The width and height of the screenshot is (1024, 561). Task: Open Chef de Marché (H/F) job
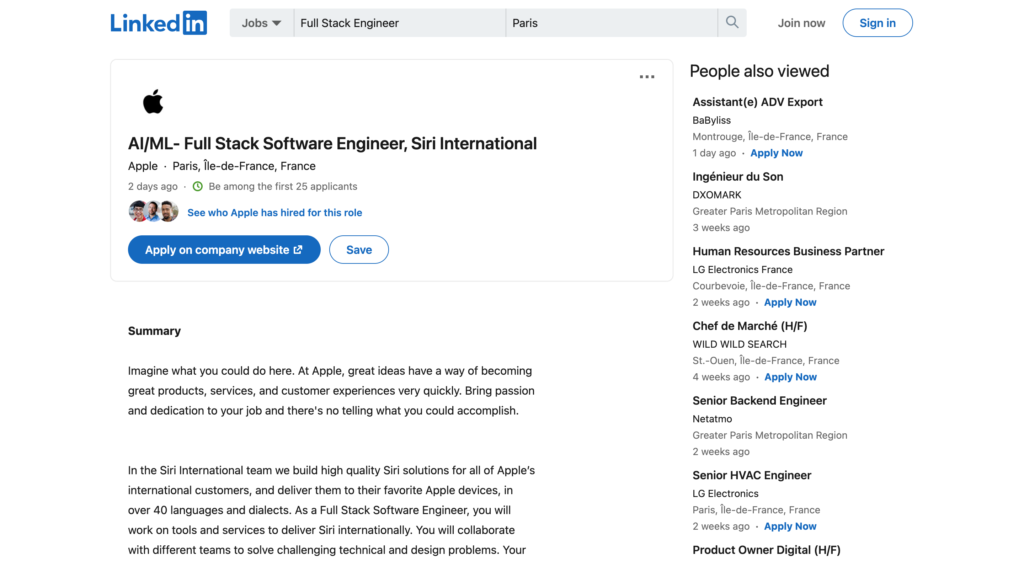(750, 325)
